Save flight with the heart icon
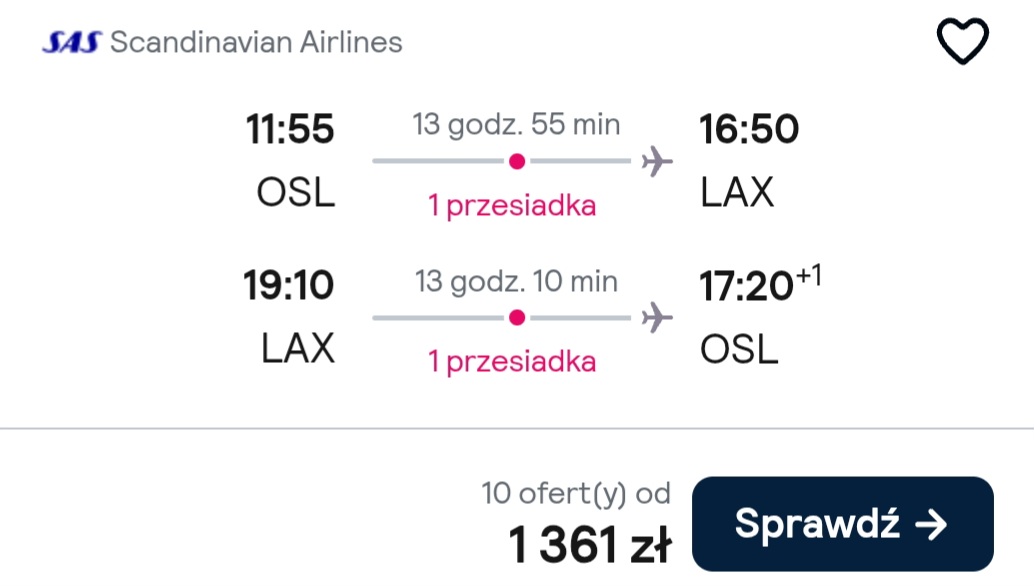Image resolution: width=1034 pixels, height=586 pixels. (x=962, y=41)
